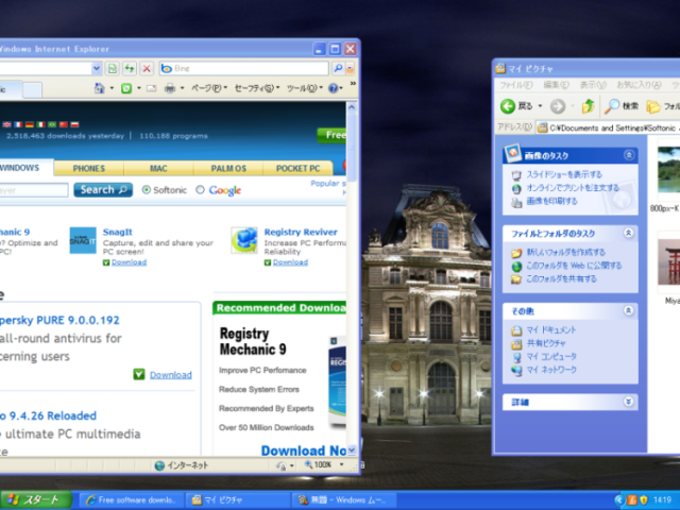Viewport: 680px width, 510px height.
Task: Click the Kaspersky PURE Download link
Action: (171, 375)
